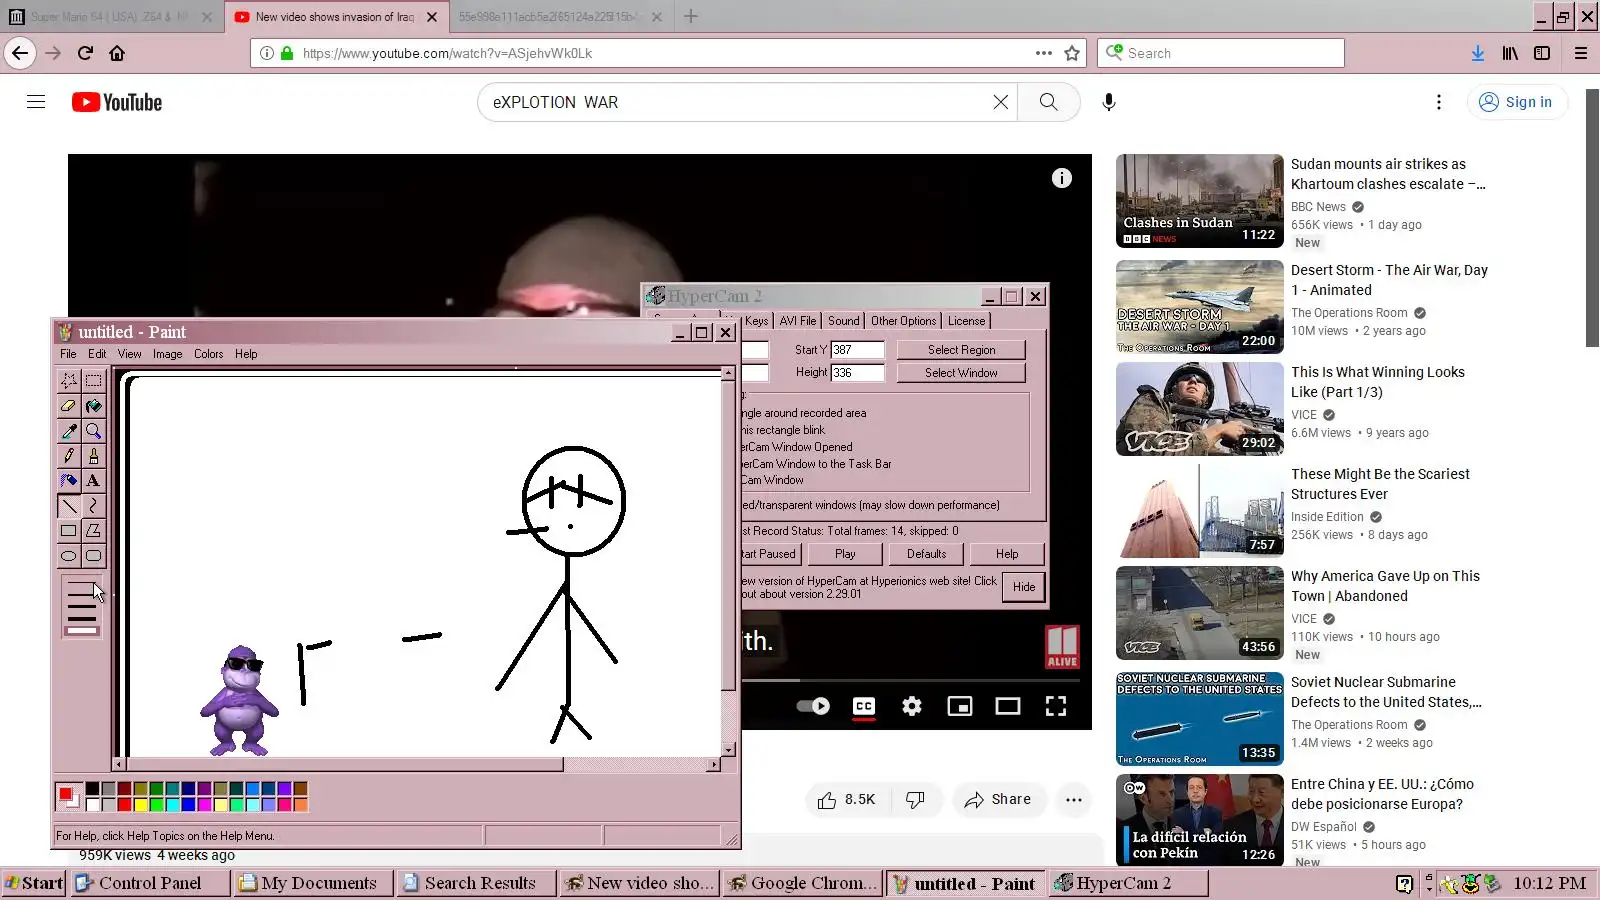
Task: Click the HyperCam Defaults button
Action: tap(926, 554)
